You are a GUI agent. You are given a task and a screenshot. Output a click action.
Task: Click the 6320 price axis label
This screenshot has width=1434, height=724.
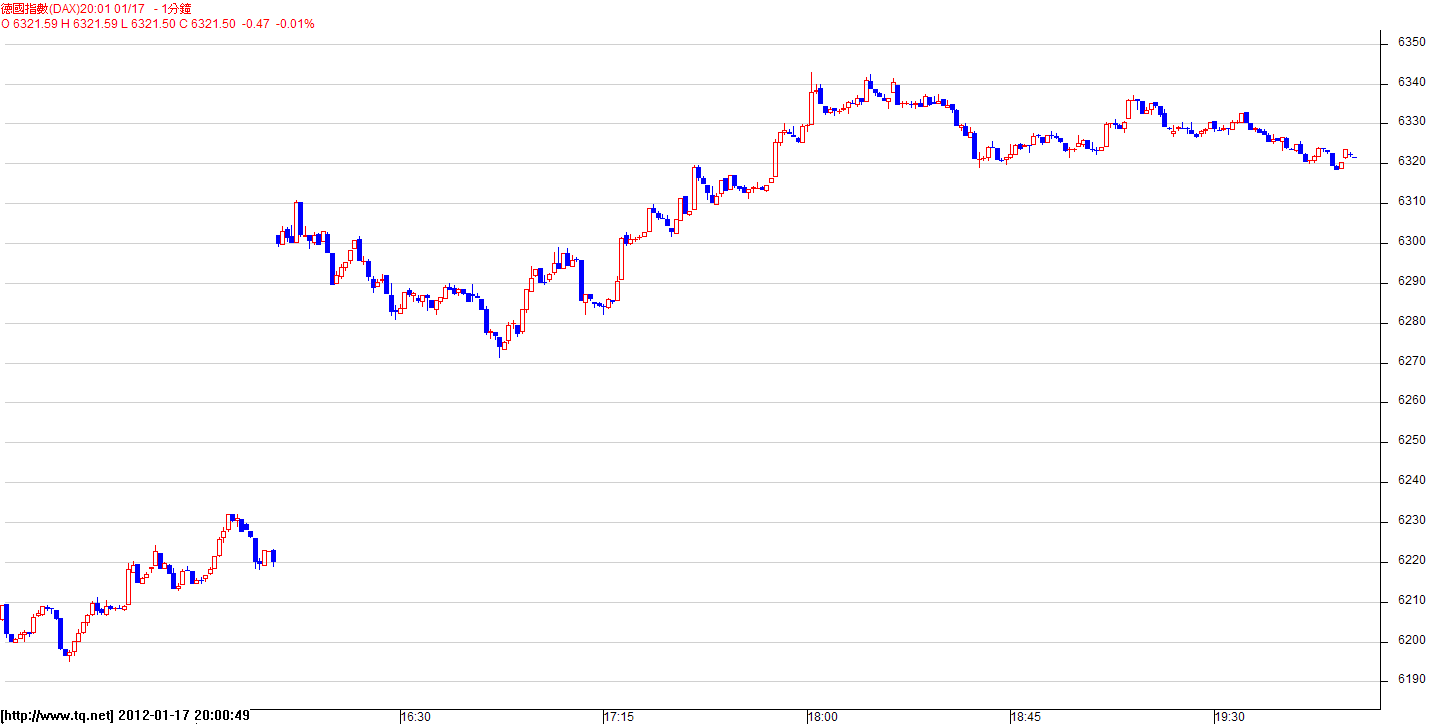coord(1411,161)
